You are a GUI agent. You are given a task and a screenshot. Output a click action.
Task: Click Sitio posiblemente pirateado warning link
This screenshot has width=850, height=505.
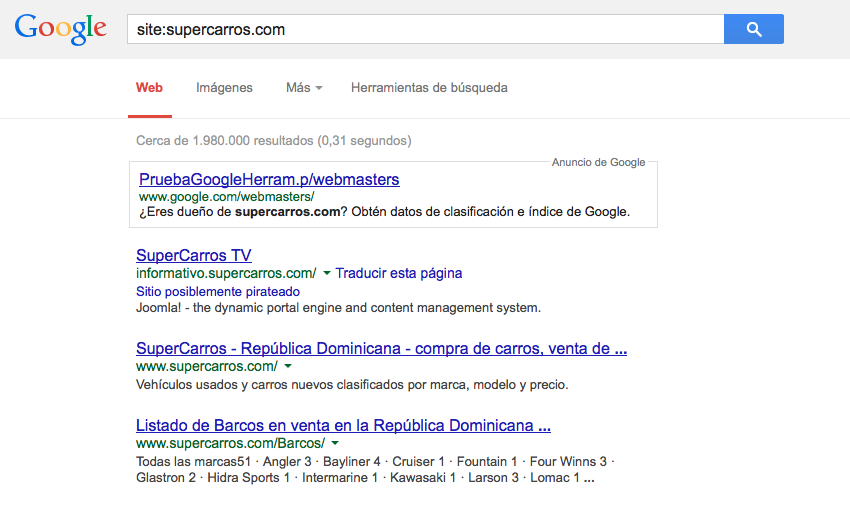(218, 292)
